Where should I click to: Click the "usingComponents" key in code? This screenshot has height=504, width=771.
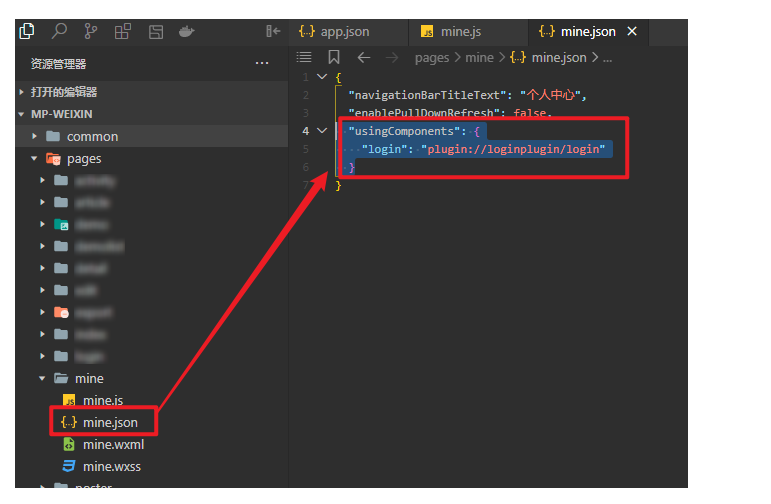(x=404, y=131)
